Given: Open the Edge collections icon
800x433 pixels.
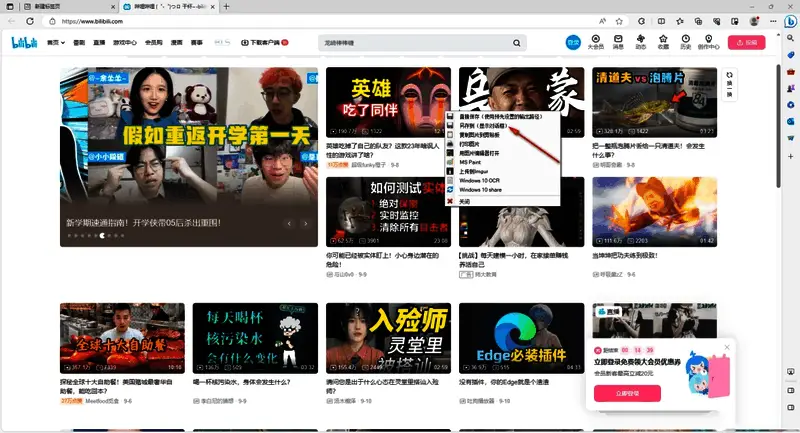Looking at the screenshot, I should click(698, 21).
